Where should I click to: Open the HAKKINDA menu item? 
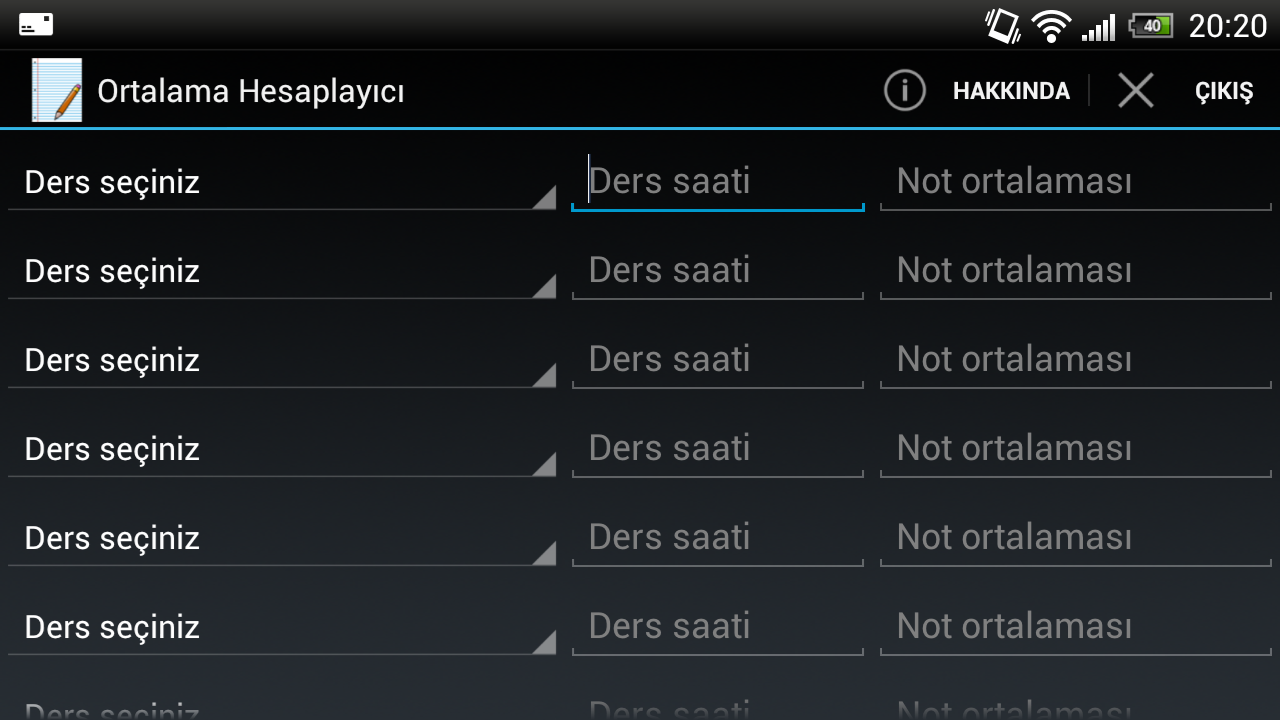tap(1011, 91)
